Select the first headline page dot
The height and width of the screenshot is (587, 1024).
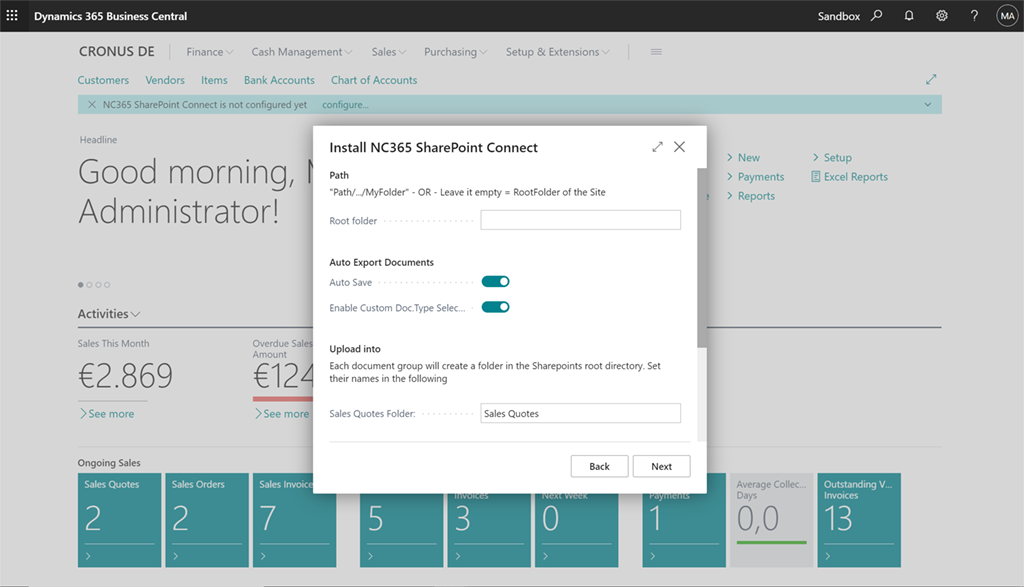80,285
